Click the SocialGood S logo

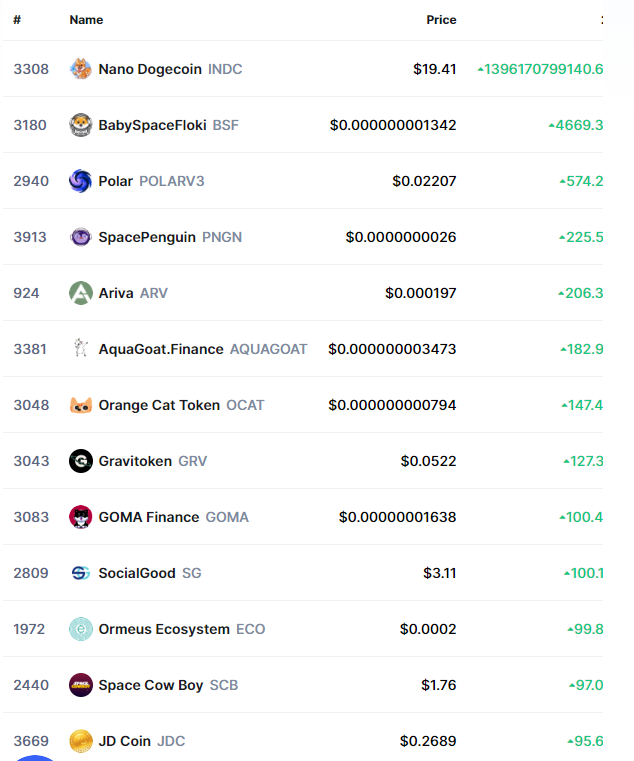[x=81, y=573]
